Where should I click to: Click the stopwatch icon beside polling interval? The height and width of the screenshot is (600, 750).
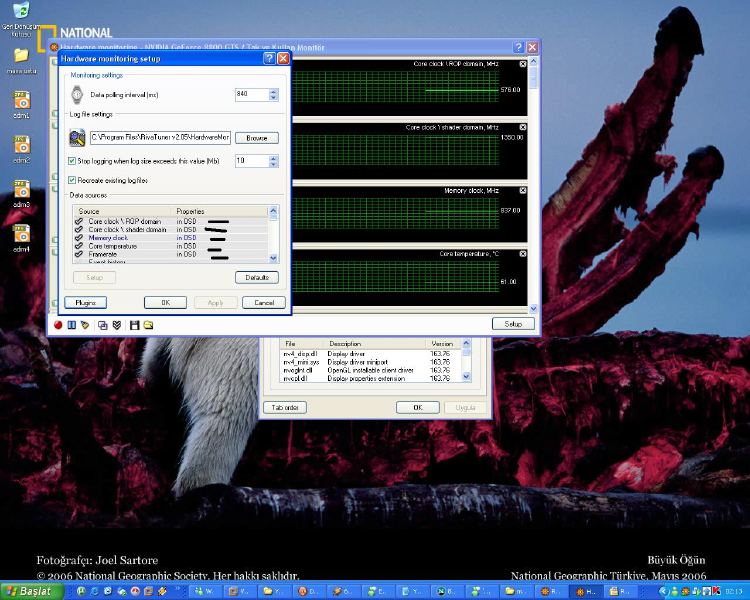click(x=77, y=95)
